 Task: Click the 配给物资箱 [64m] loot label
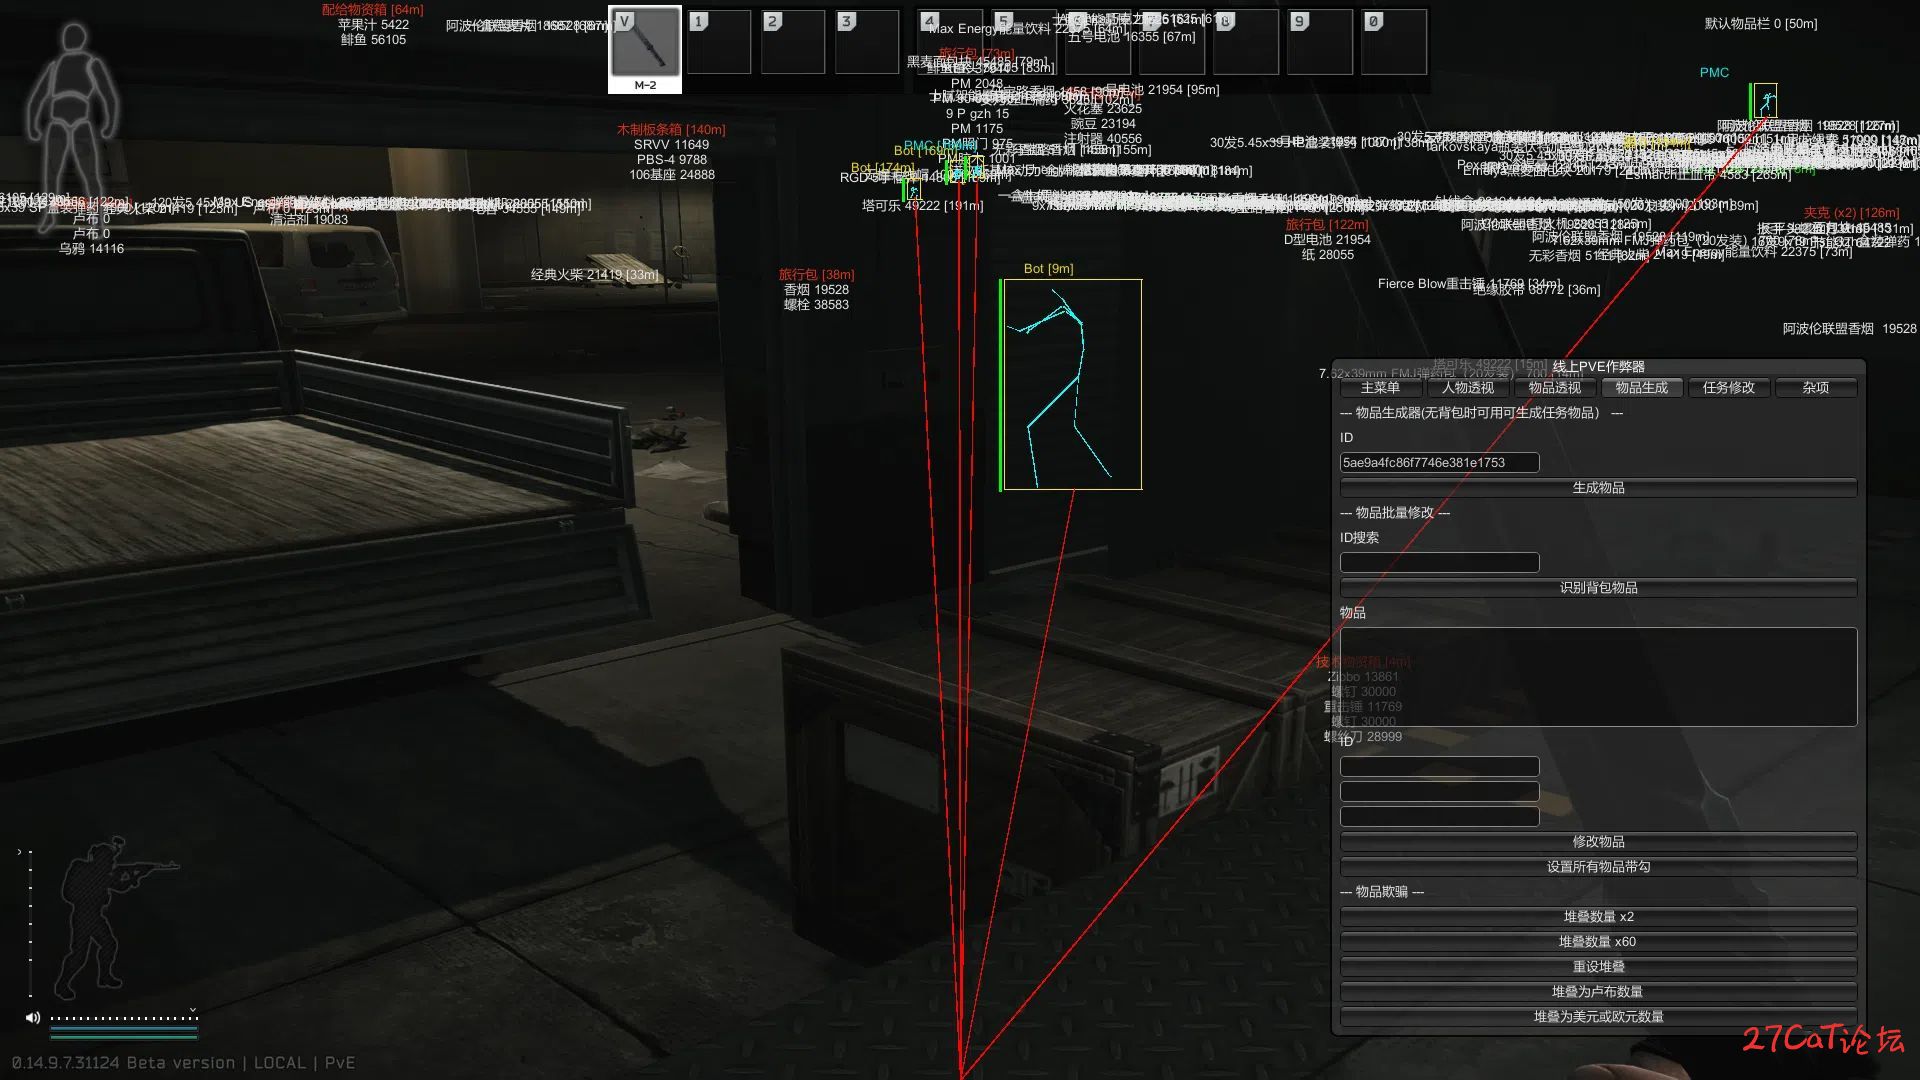tap(372, 10)
